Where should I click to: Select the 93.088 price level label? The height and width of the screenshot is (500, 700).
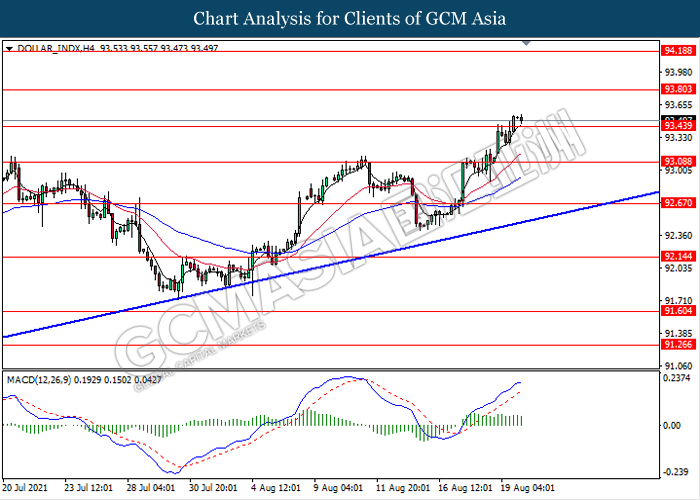pyautogui.click(x=678, y=162)
